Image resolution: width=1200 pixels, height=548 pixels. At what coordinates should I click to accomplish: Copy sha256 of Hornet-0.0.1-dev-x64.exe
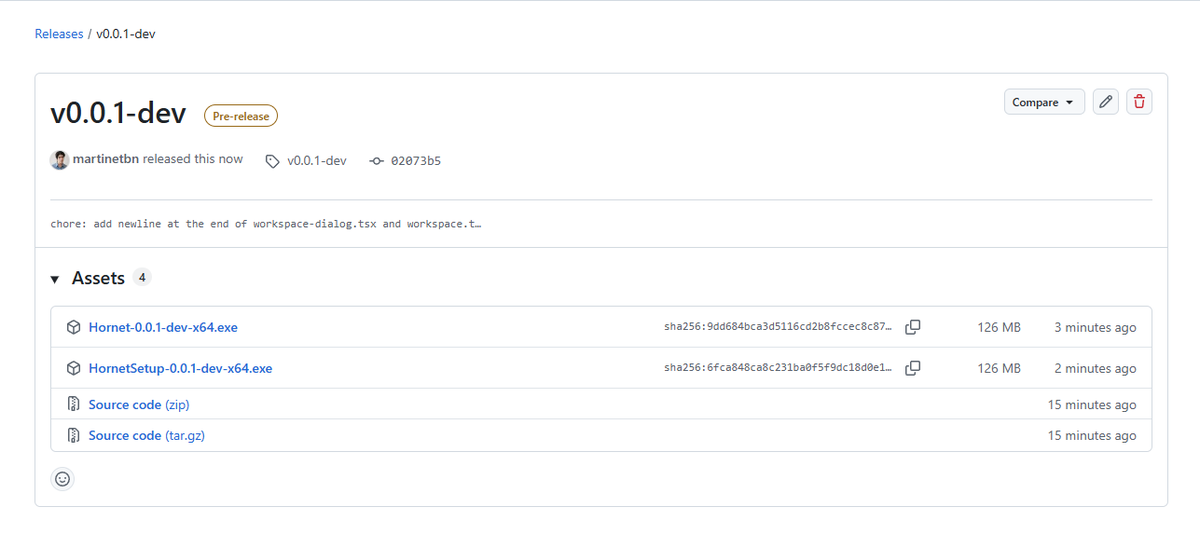[x=913, y=327]
